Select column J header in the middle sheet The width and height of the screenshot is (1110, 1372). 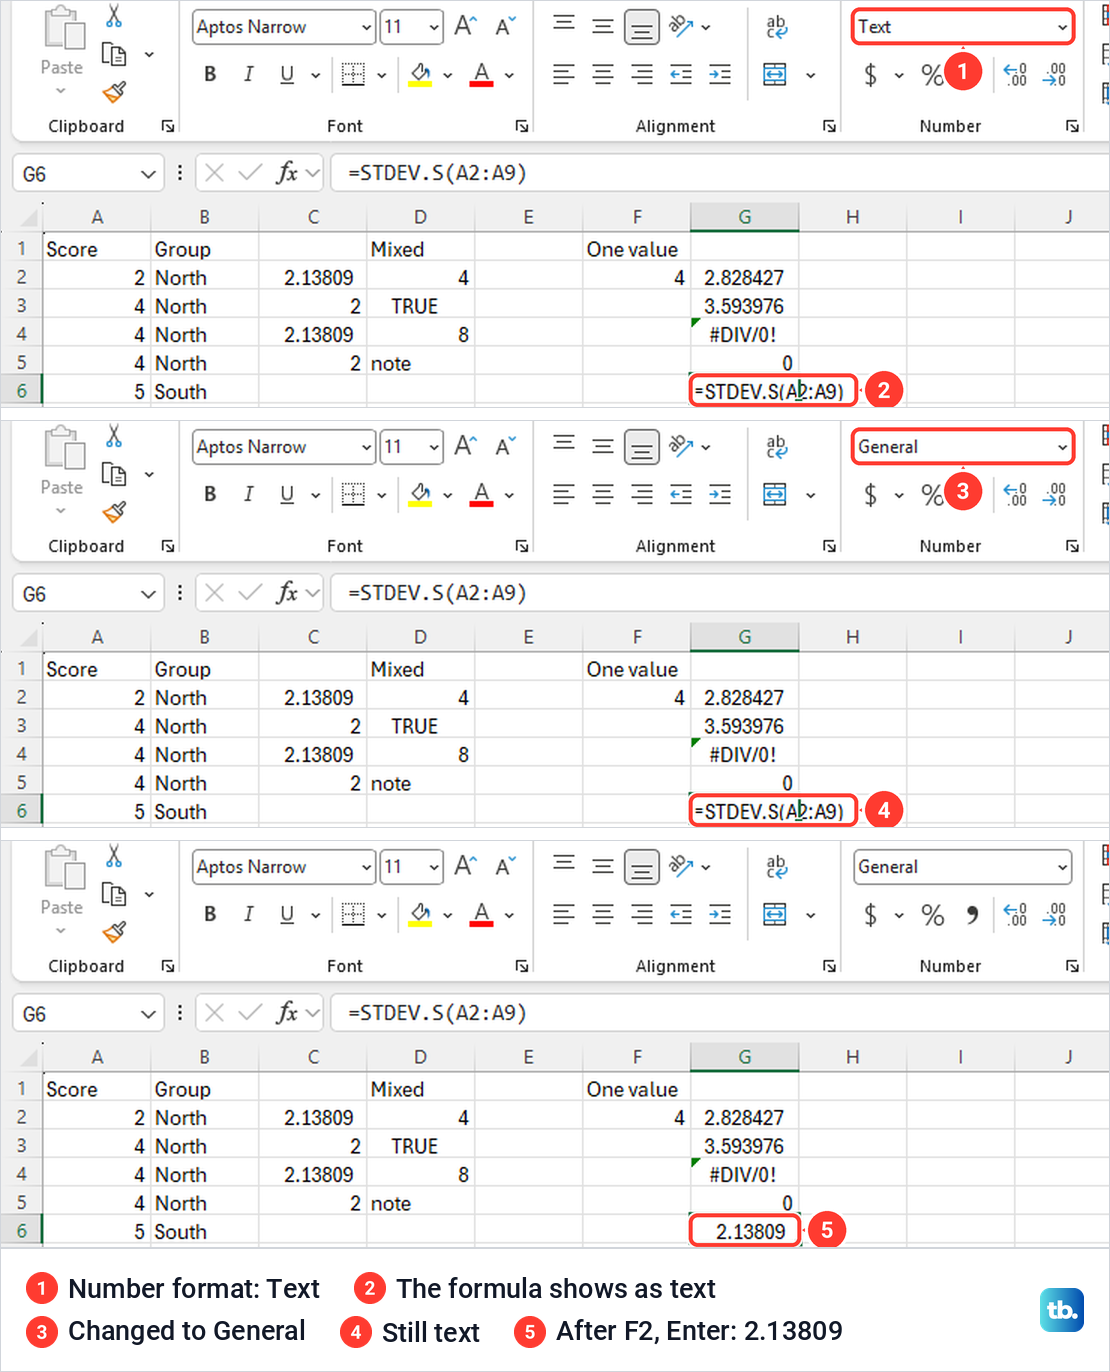point(1062,637)
